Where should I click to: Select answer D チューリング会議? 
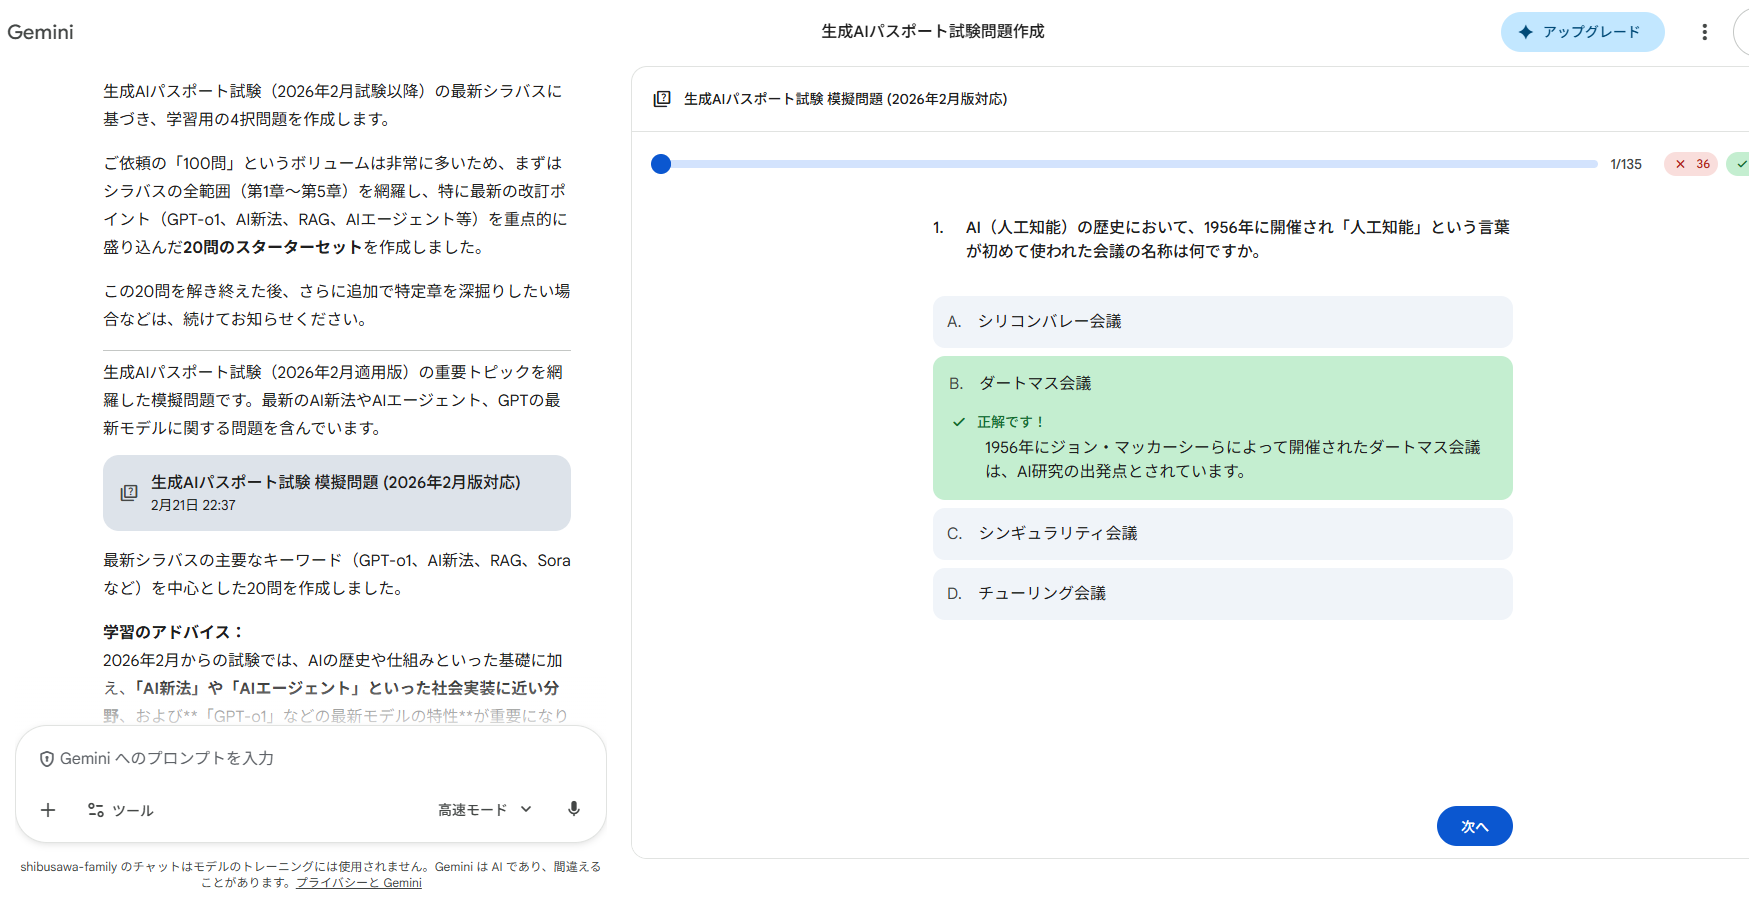tap(1222, 594)
